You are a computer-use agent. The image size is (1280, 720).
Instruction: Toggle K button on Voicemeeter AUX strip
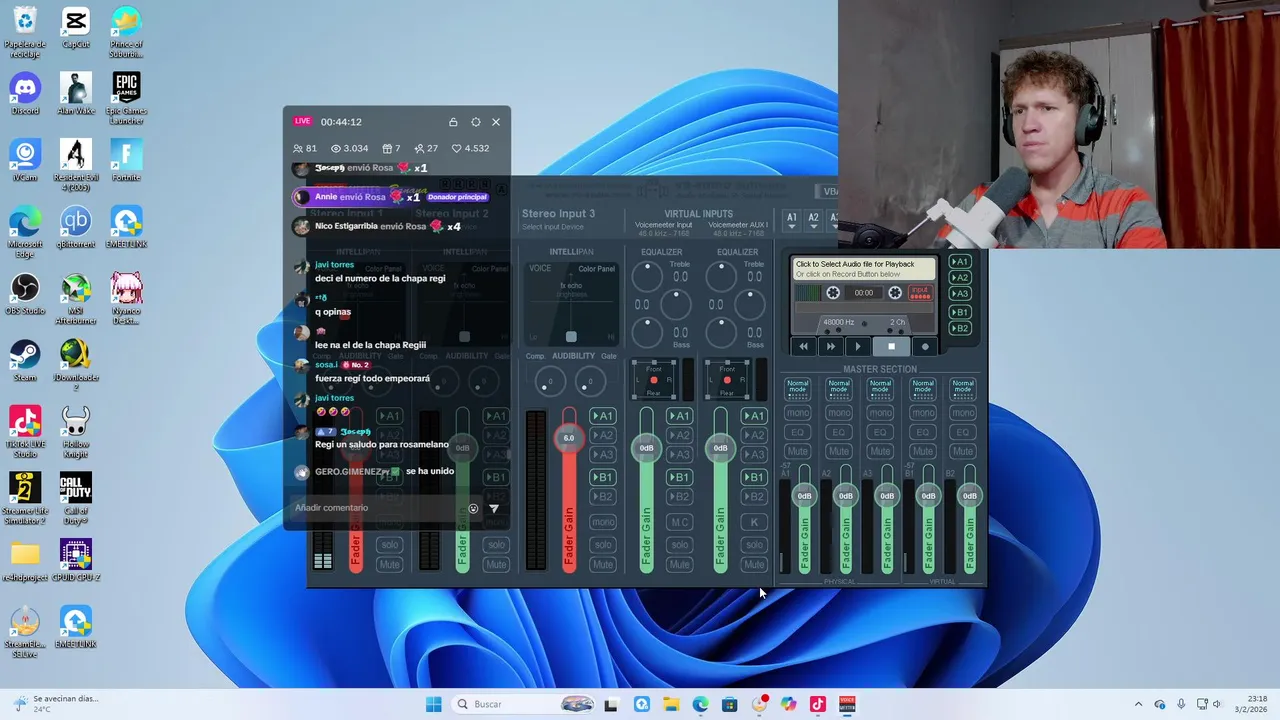coord(754,522)
